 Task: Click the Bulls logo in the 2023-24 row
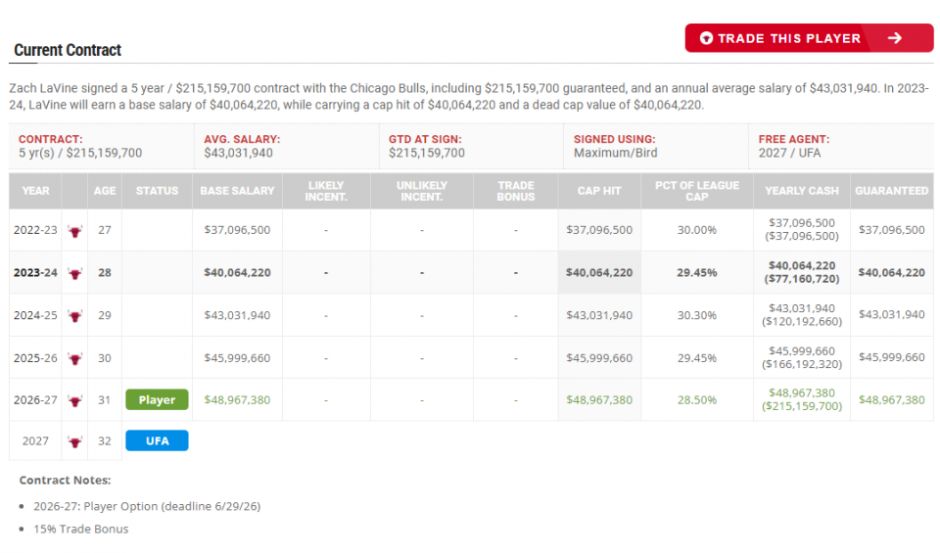(x=75, y=273)
